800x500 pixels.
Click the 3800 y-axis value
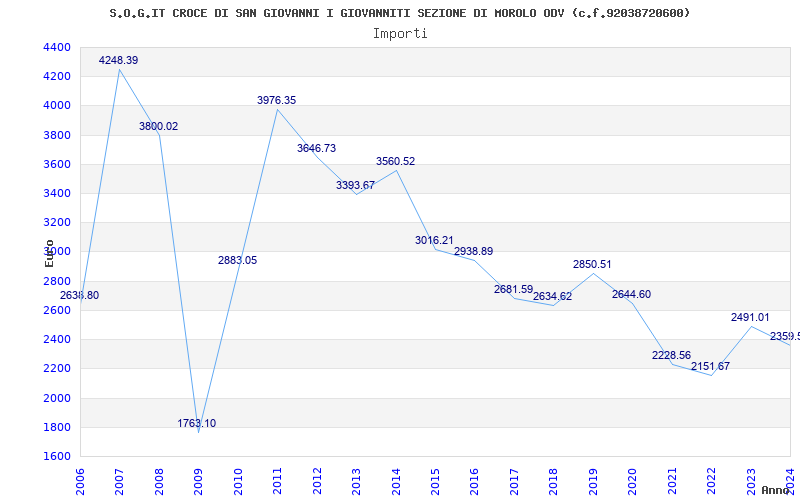point(57,135)
